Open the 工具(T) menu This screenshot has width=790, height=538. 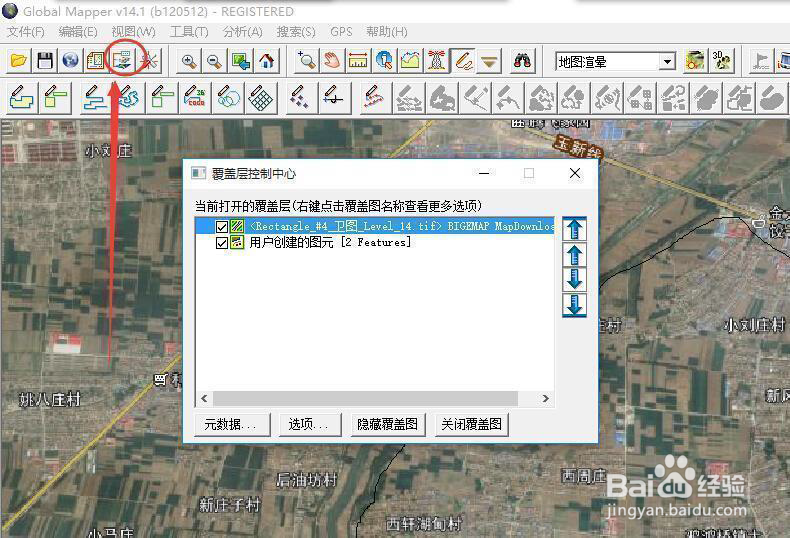189,32
